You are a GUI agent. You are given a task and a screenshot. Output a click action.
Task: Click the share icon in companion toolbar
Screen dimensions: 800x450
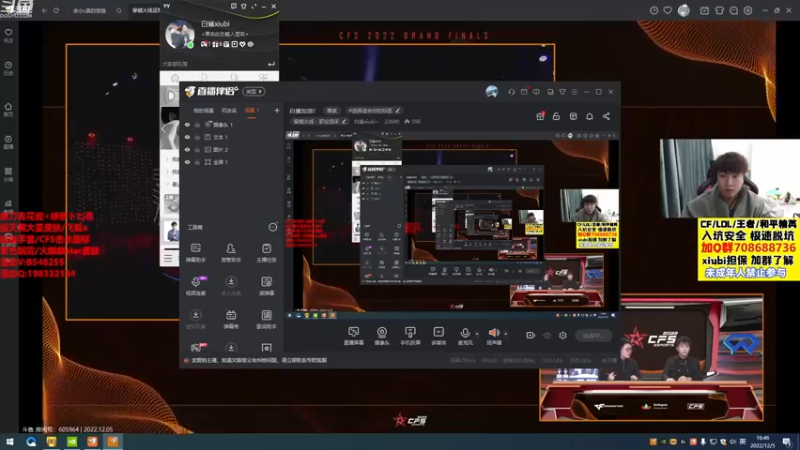(x=606, y=116)
